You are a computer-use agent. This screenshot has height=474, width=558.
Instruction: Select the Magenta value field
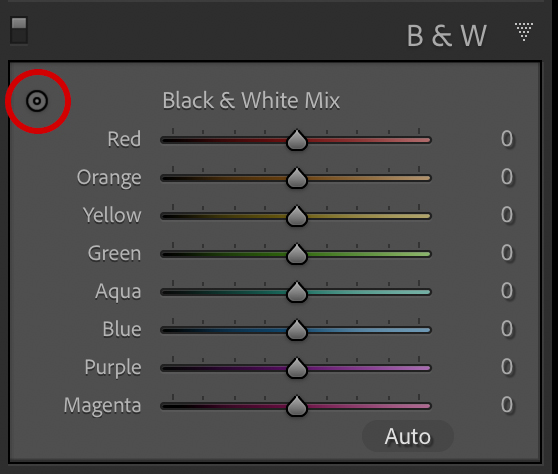507,405
